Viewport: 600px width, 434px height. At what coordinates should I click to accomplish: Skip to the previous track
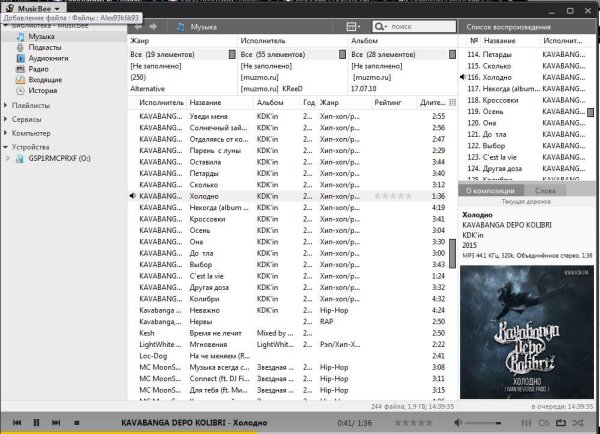coord(17,423)
